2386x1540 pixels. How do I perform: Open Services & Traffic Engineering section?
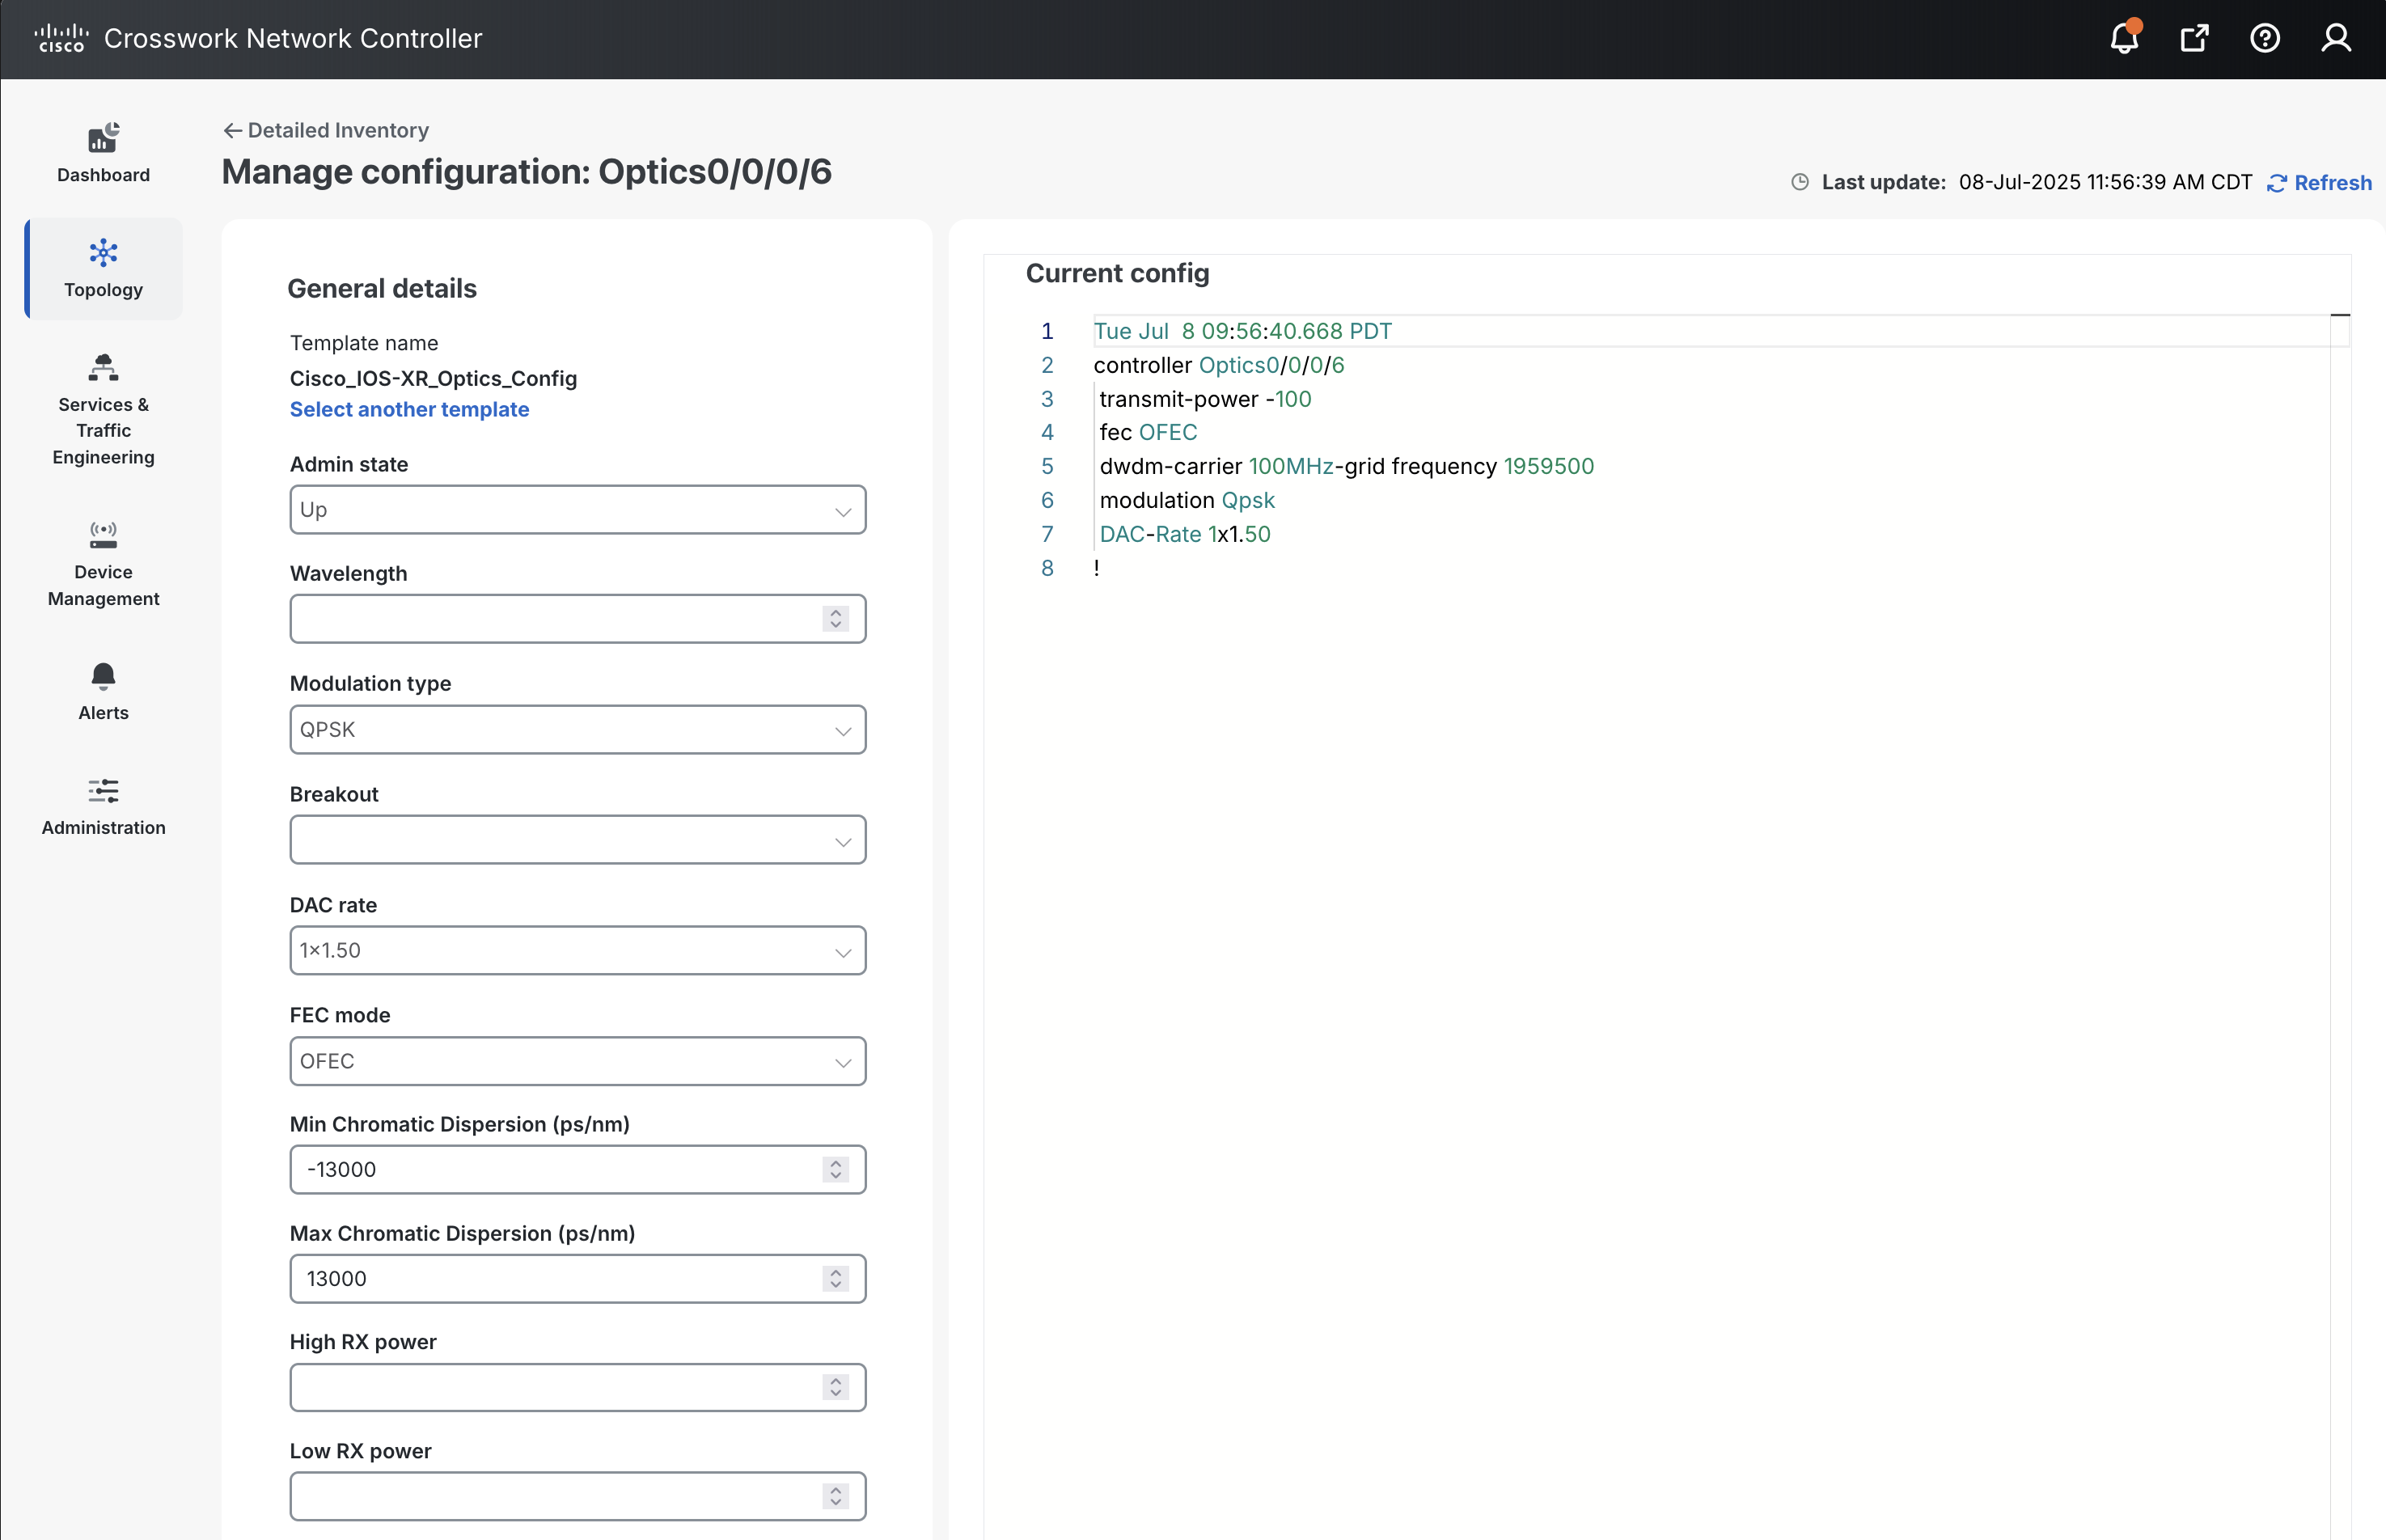point(103,409)
